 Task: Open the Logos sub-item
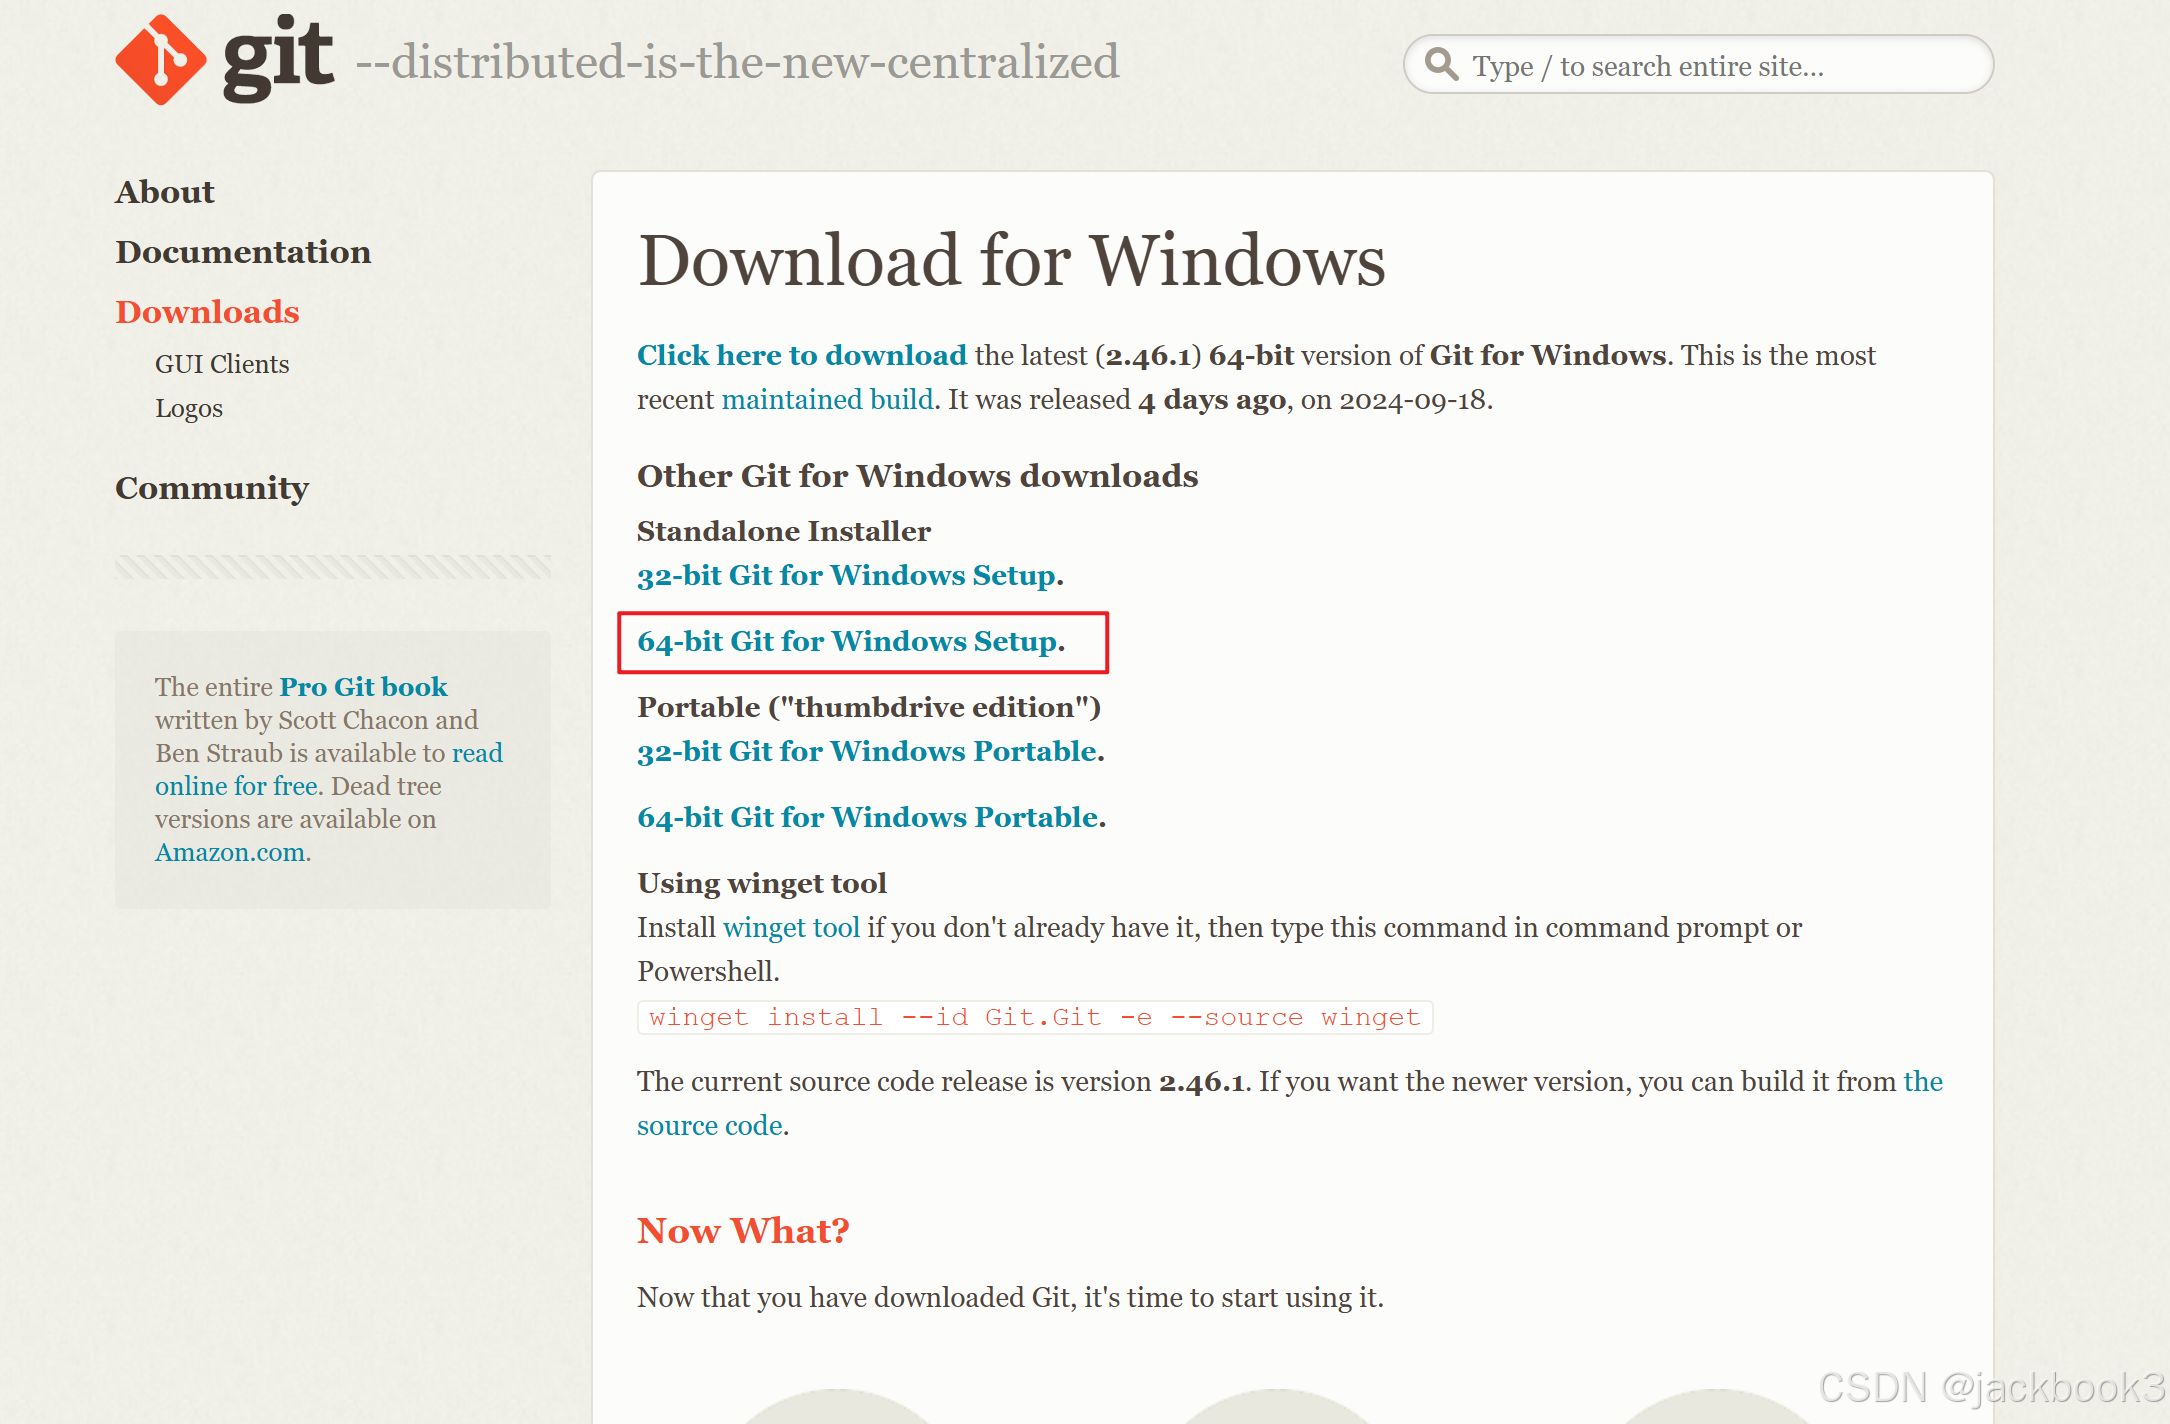189,408
